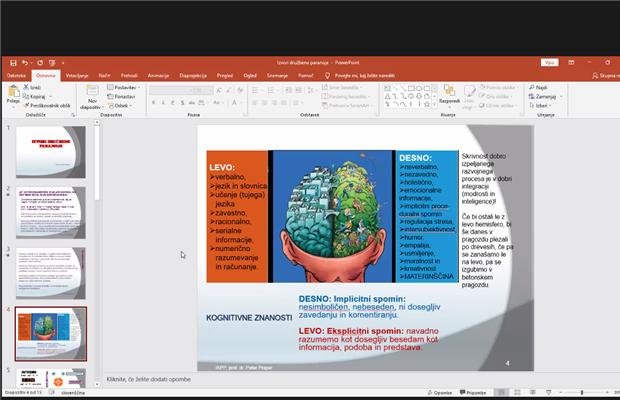Align text left
Screen dimensions: 620x400
click(255, 103)
